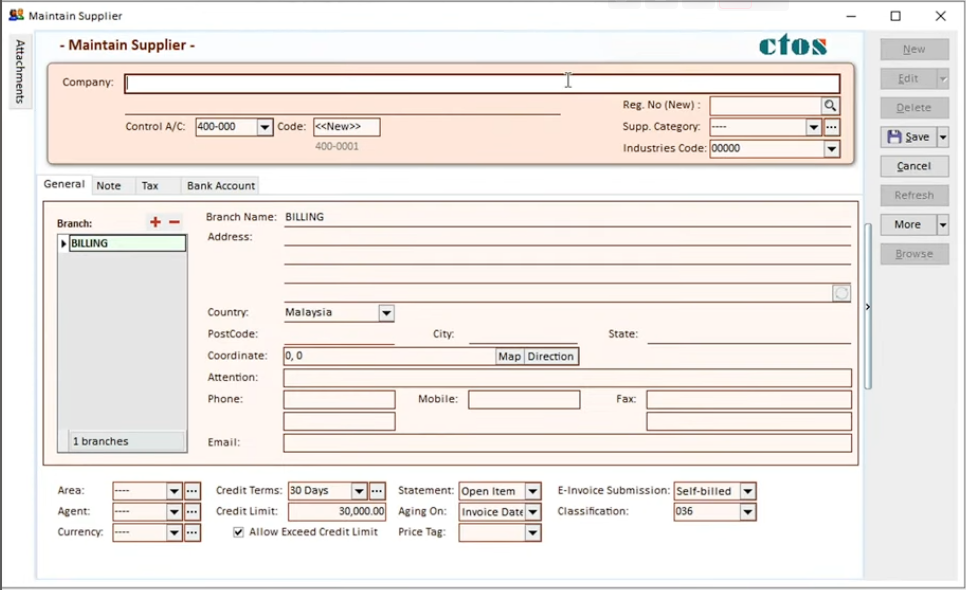
Task: Open the Attachments side tab
Action: click(20, 71)
